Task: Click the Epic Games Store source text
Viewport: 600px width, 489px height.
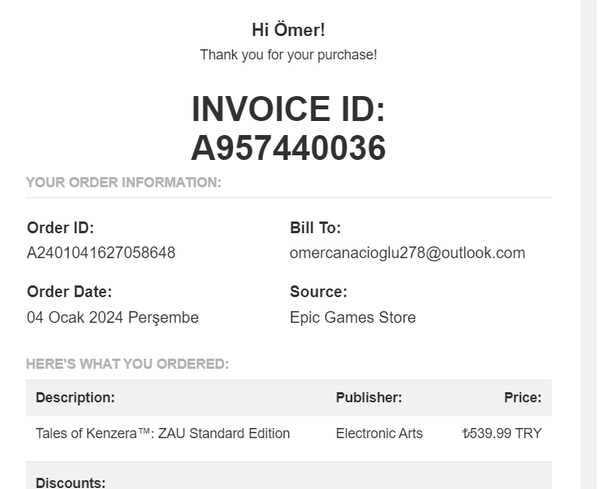Action: pos(353,318)
